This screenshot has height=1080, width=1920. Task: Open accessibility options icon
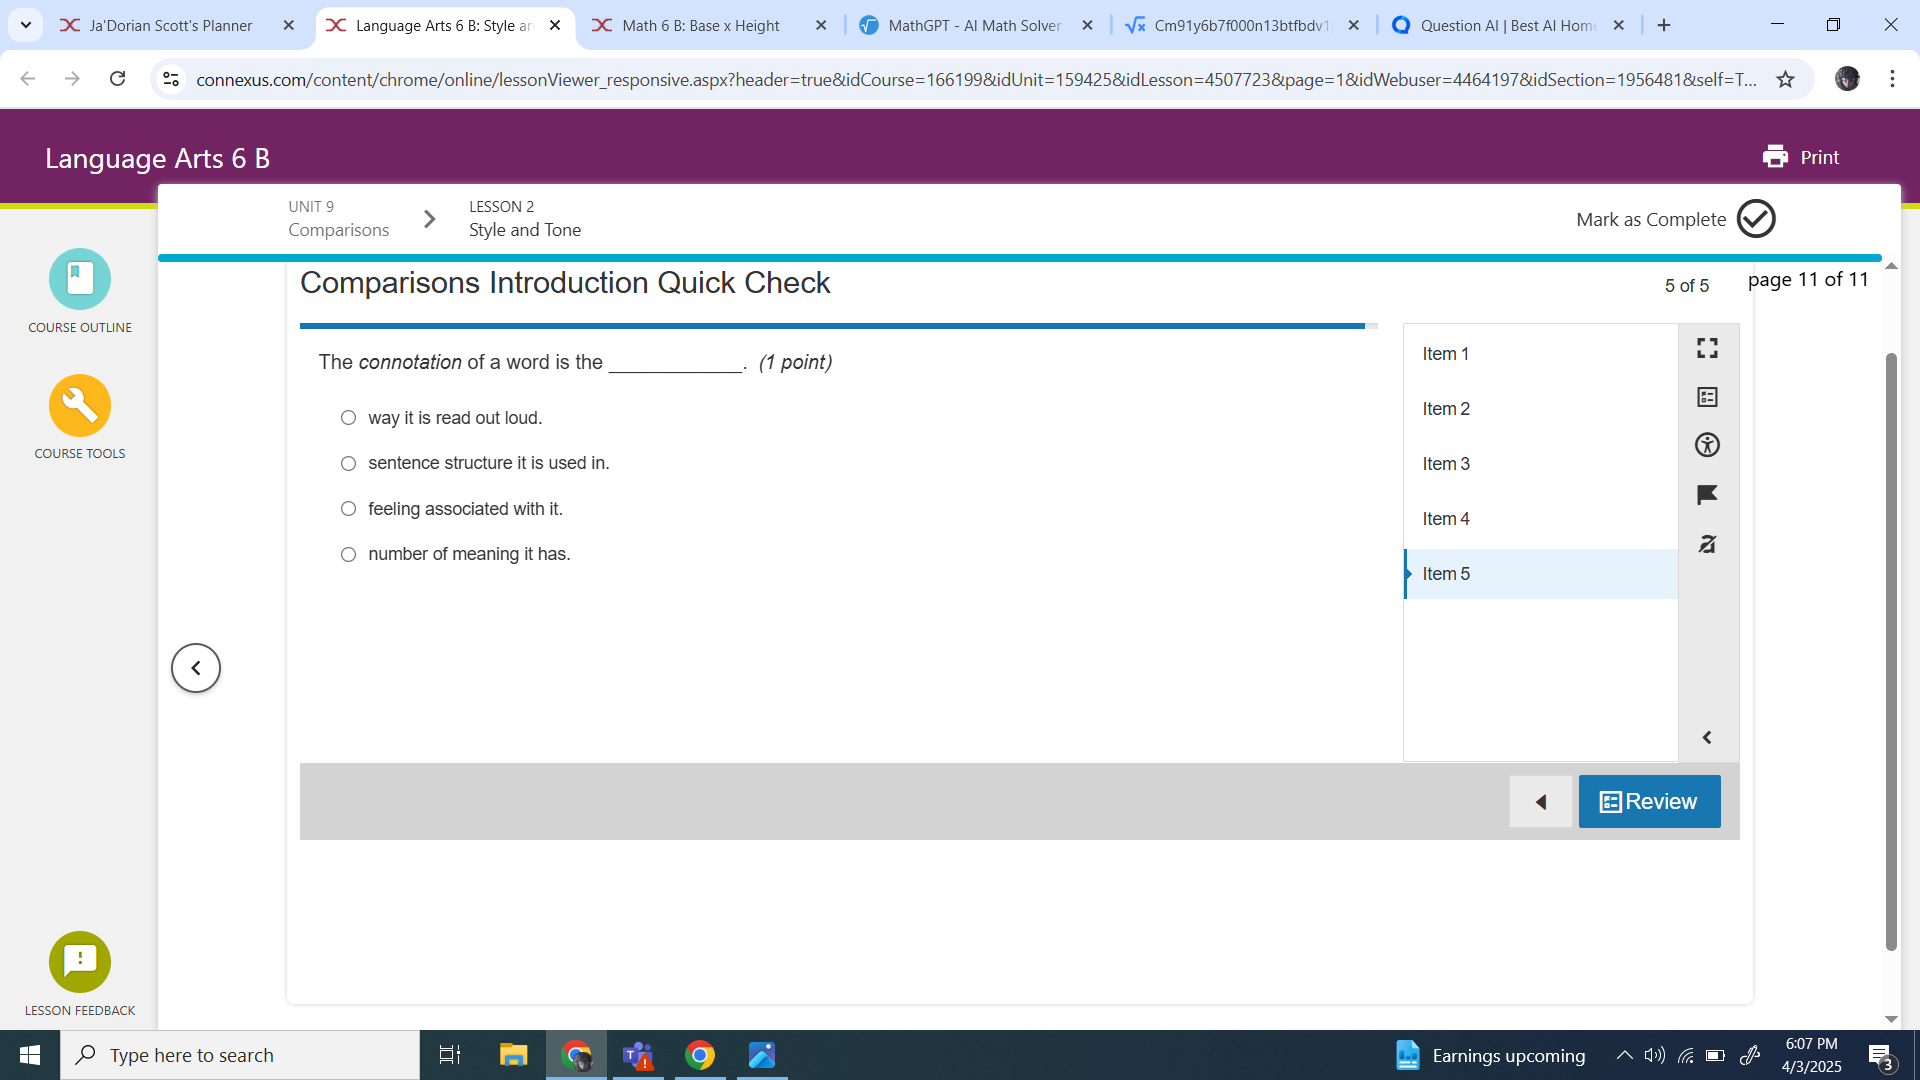[x=1707, y=445]
